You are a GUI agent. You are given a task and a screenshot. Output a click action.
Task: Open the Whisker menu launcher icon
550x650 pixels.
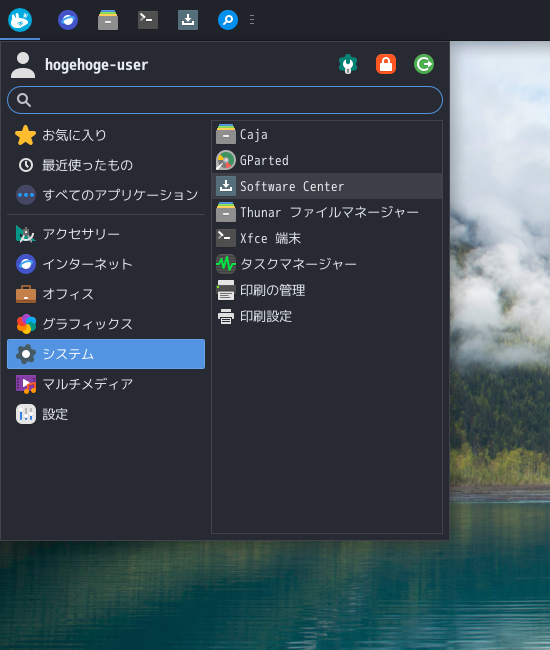pos(20,19)
